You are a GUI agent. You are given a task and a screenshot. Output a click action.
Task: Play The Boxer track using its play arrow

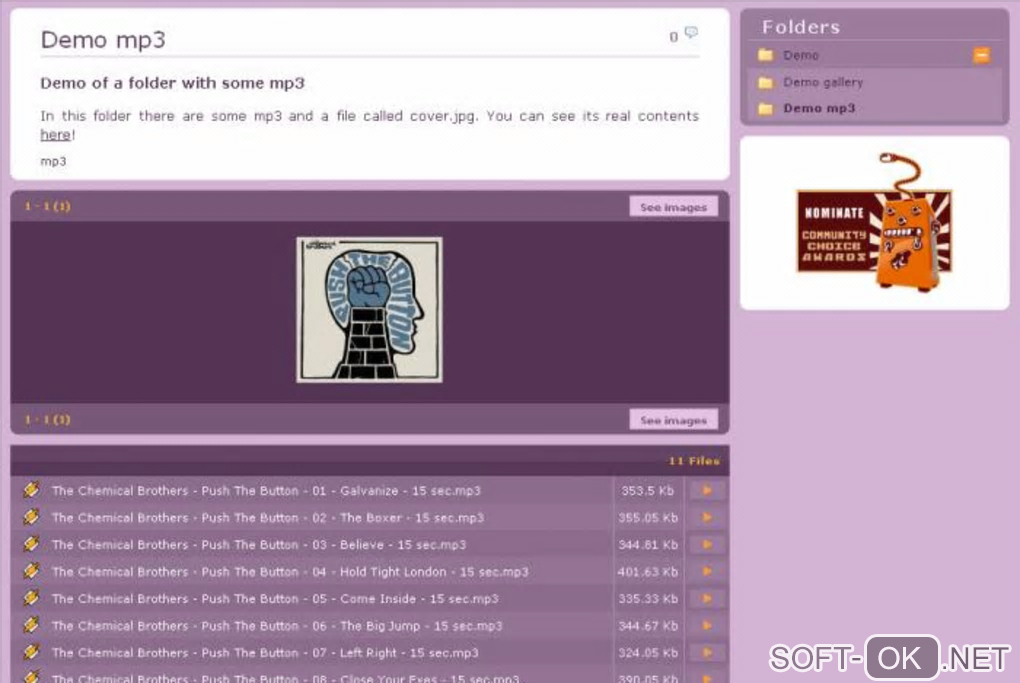[707, 518]
